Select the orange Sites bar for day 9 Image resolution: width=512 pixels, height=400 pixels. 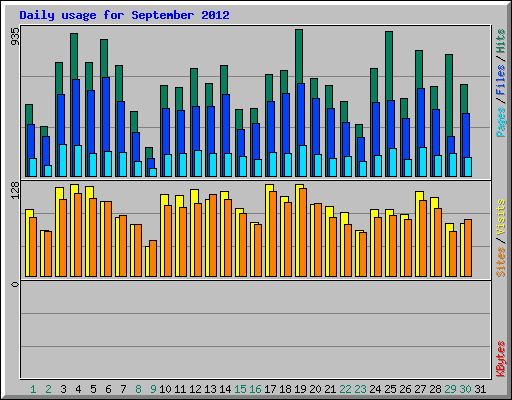[x=153, y=258]
